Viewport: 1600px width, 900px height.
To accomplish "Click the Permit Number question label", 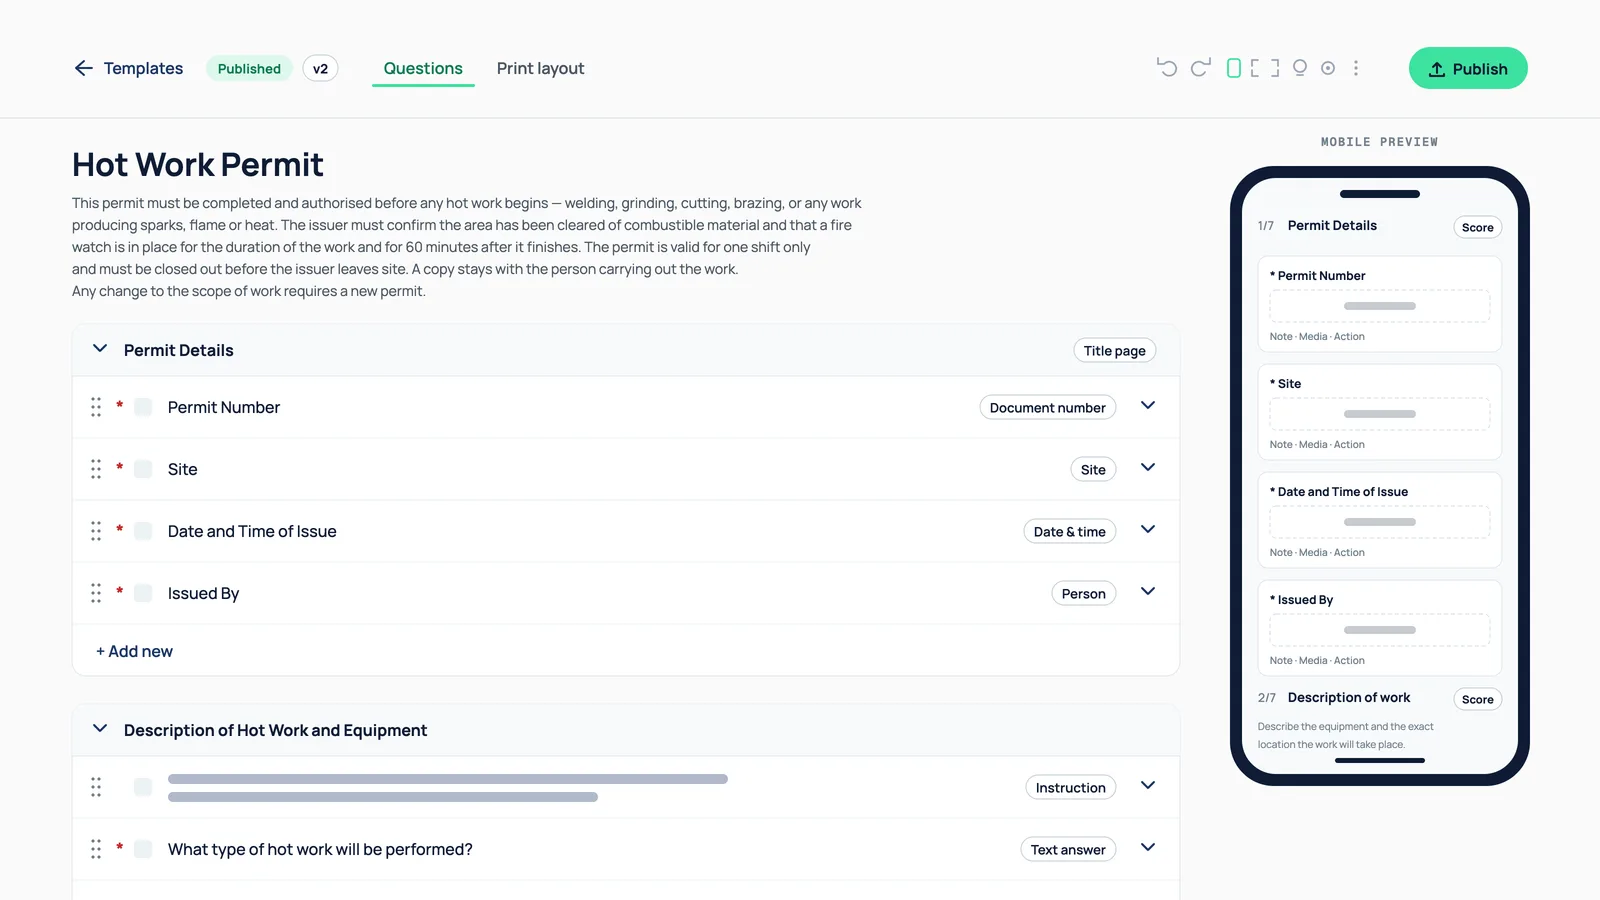I will point(224,407).
